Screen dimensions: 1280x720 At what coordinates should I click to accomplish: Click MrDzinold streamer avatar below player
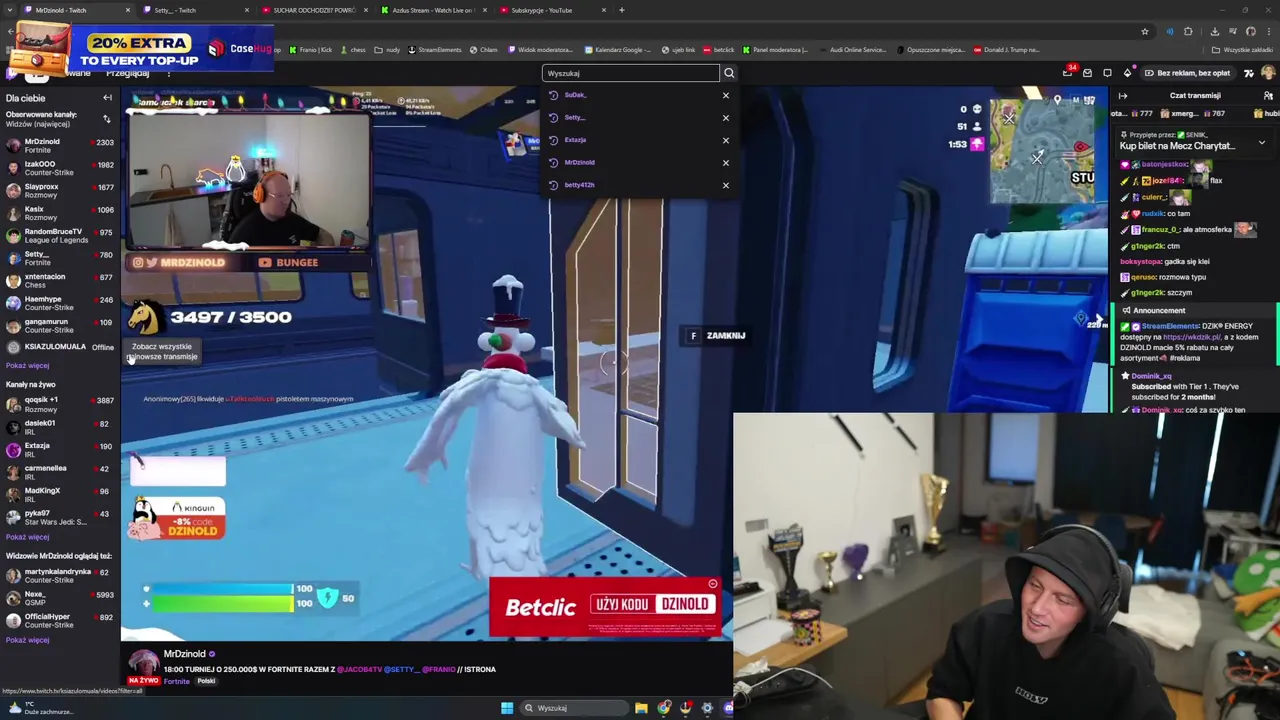pyautogui.click(x=144, y=664)
